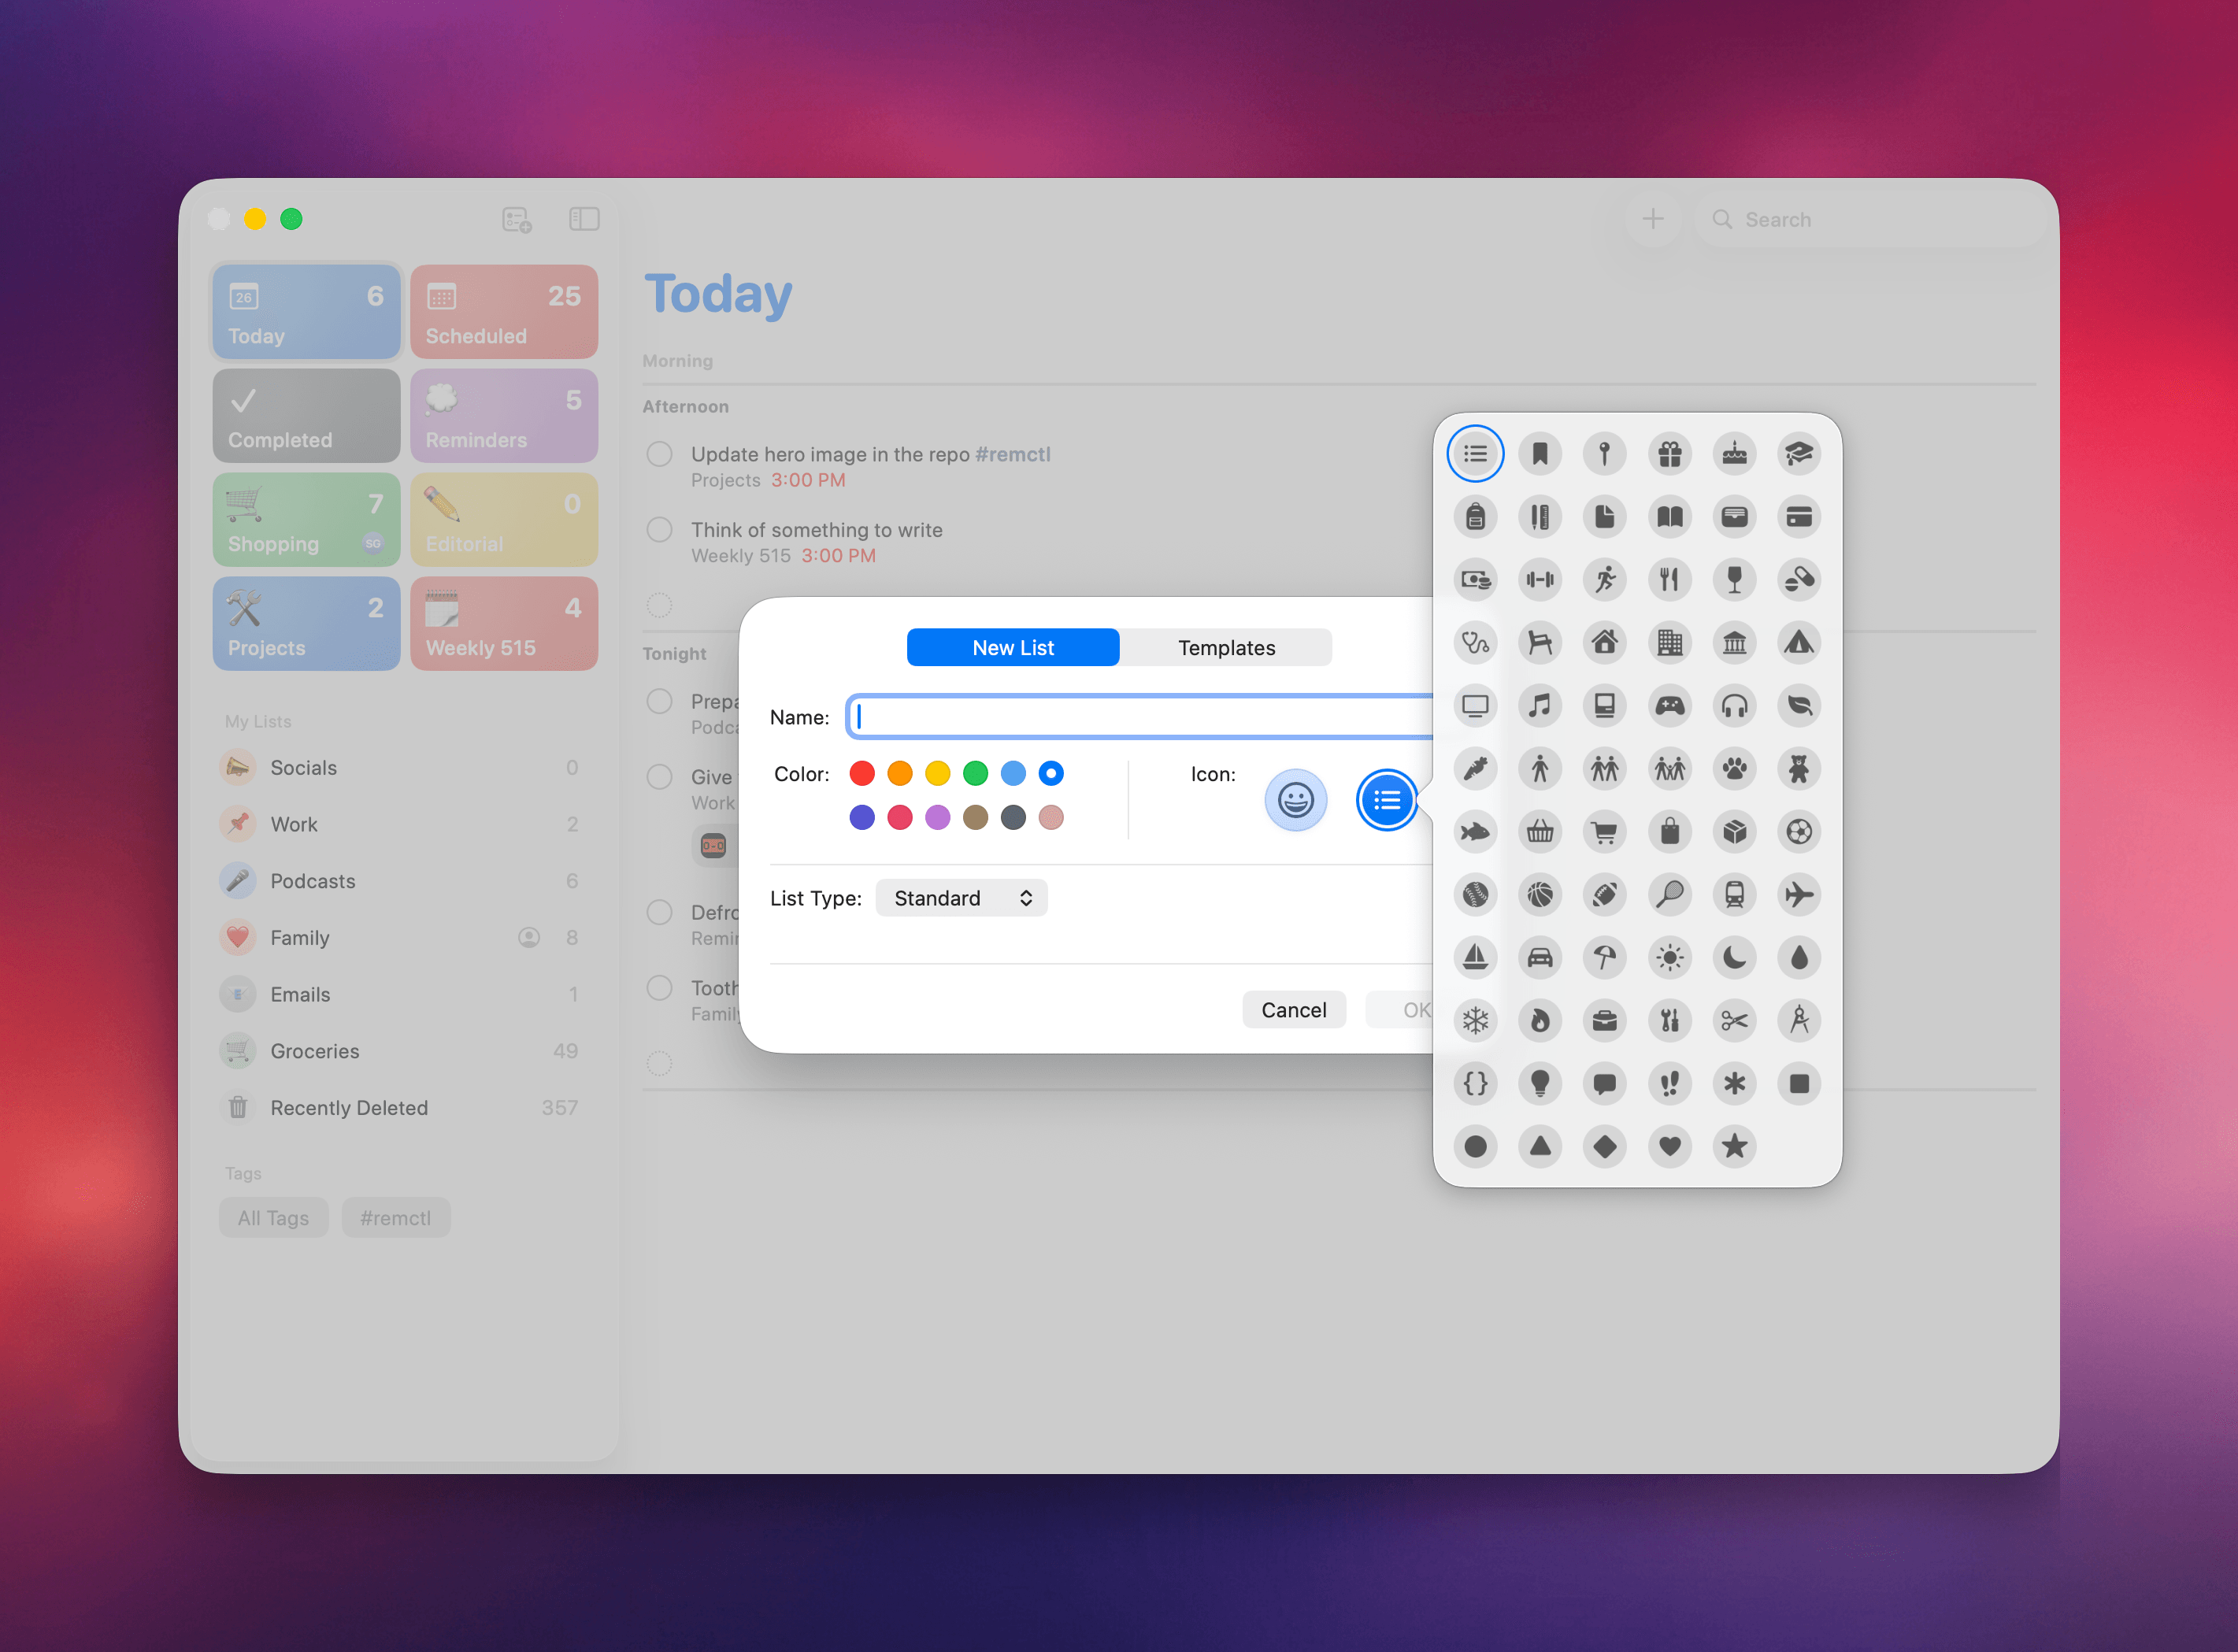Choose the lightbulb icon
This screenshot has height=1652, width=2238.
click(x=1540, y=1084)
